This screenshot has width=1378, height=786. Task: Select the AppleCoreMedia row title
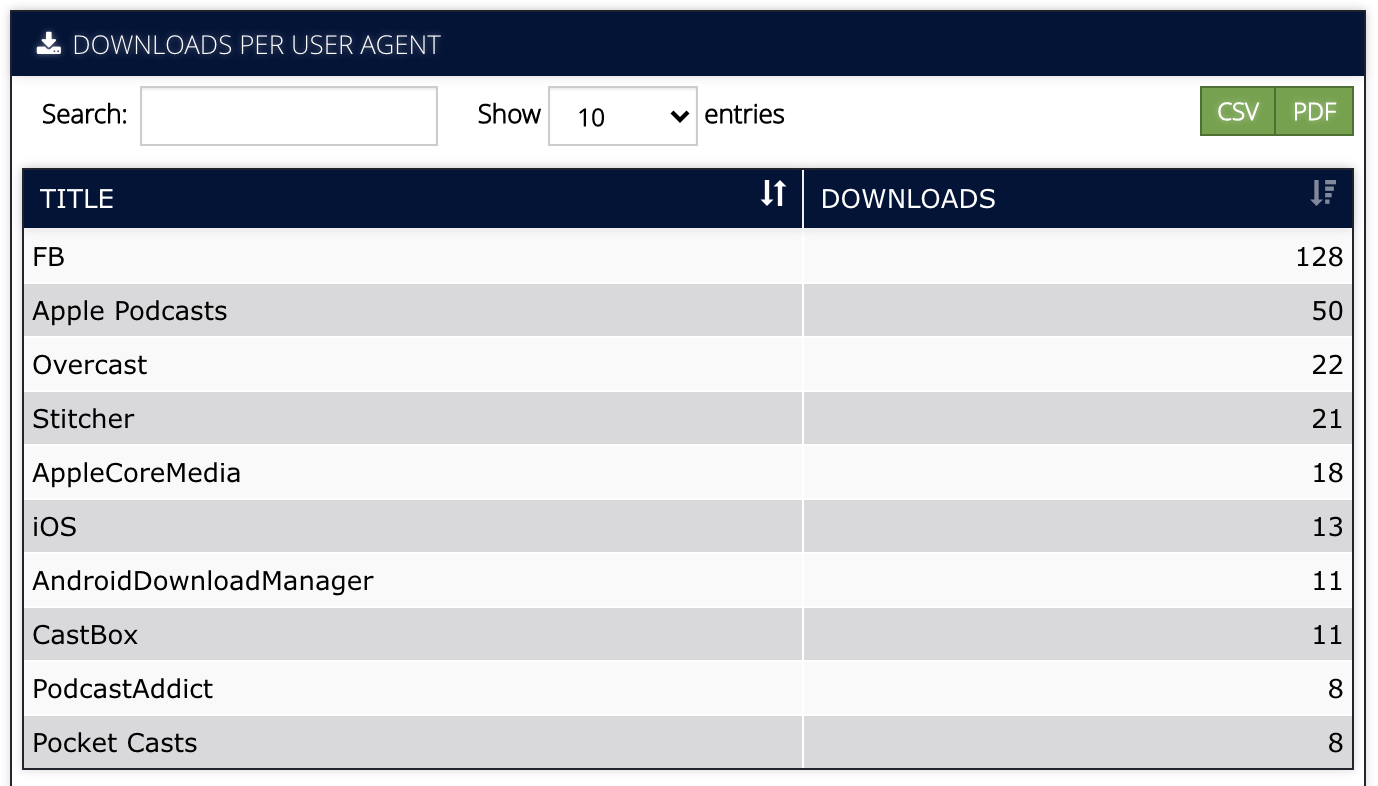137,473
